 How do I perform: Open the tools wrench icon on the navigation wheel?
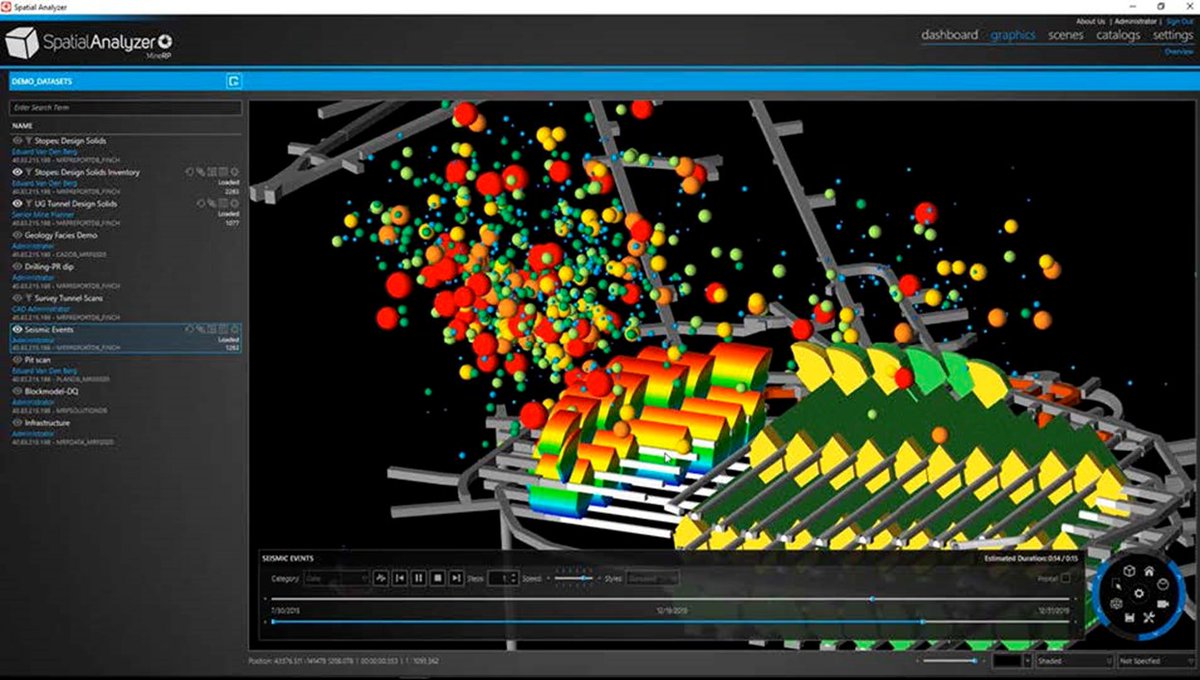pos(1149,617)
